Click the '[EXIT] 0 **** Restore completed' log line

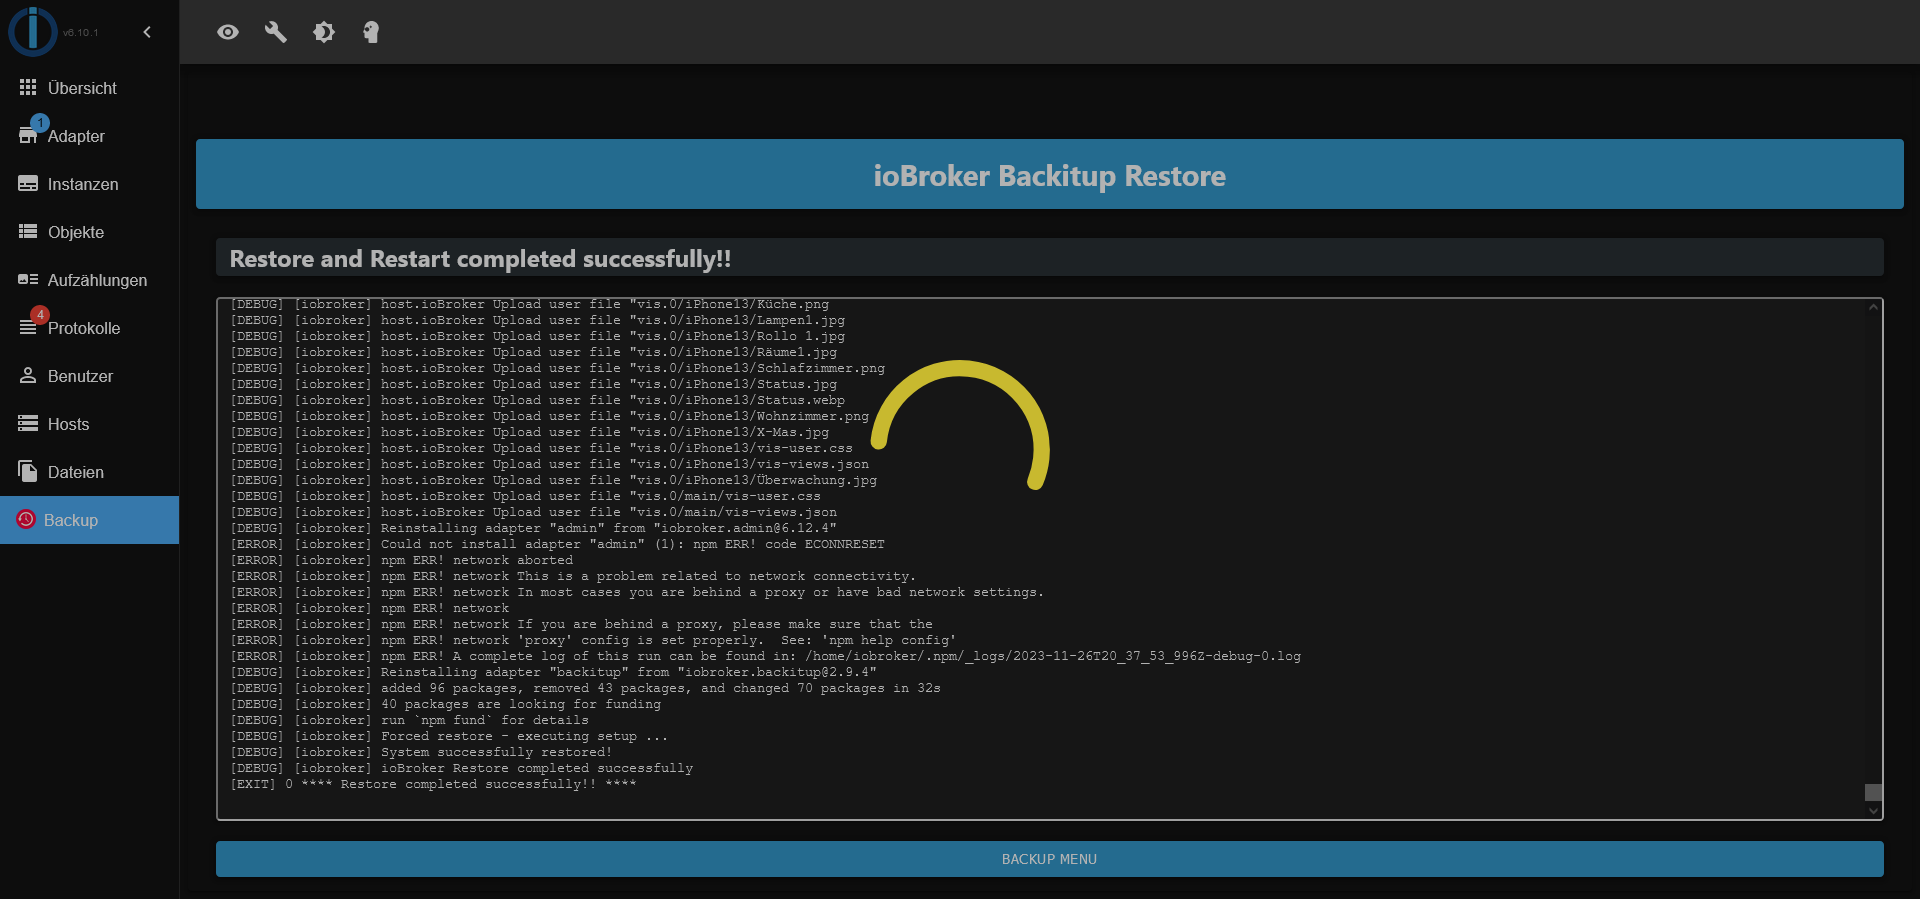click(x=433, y=784)
